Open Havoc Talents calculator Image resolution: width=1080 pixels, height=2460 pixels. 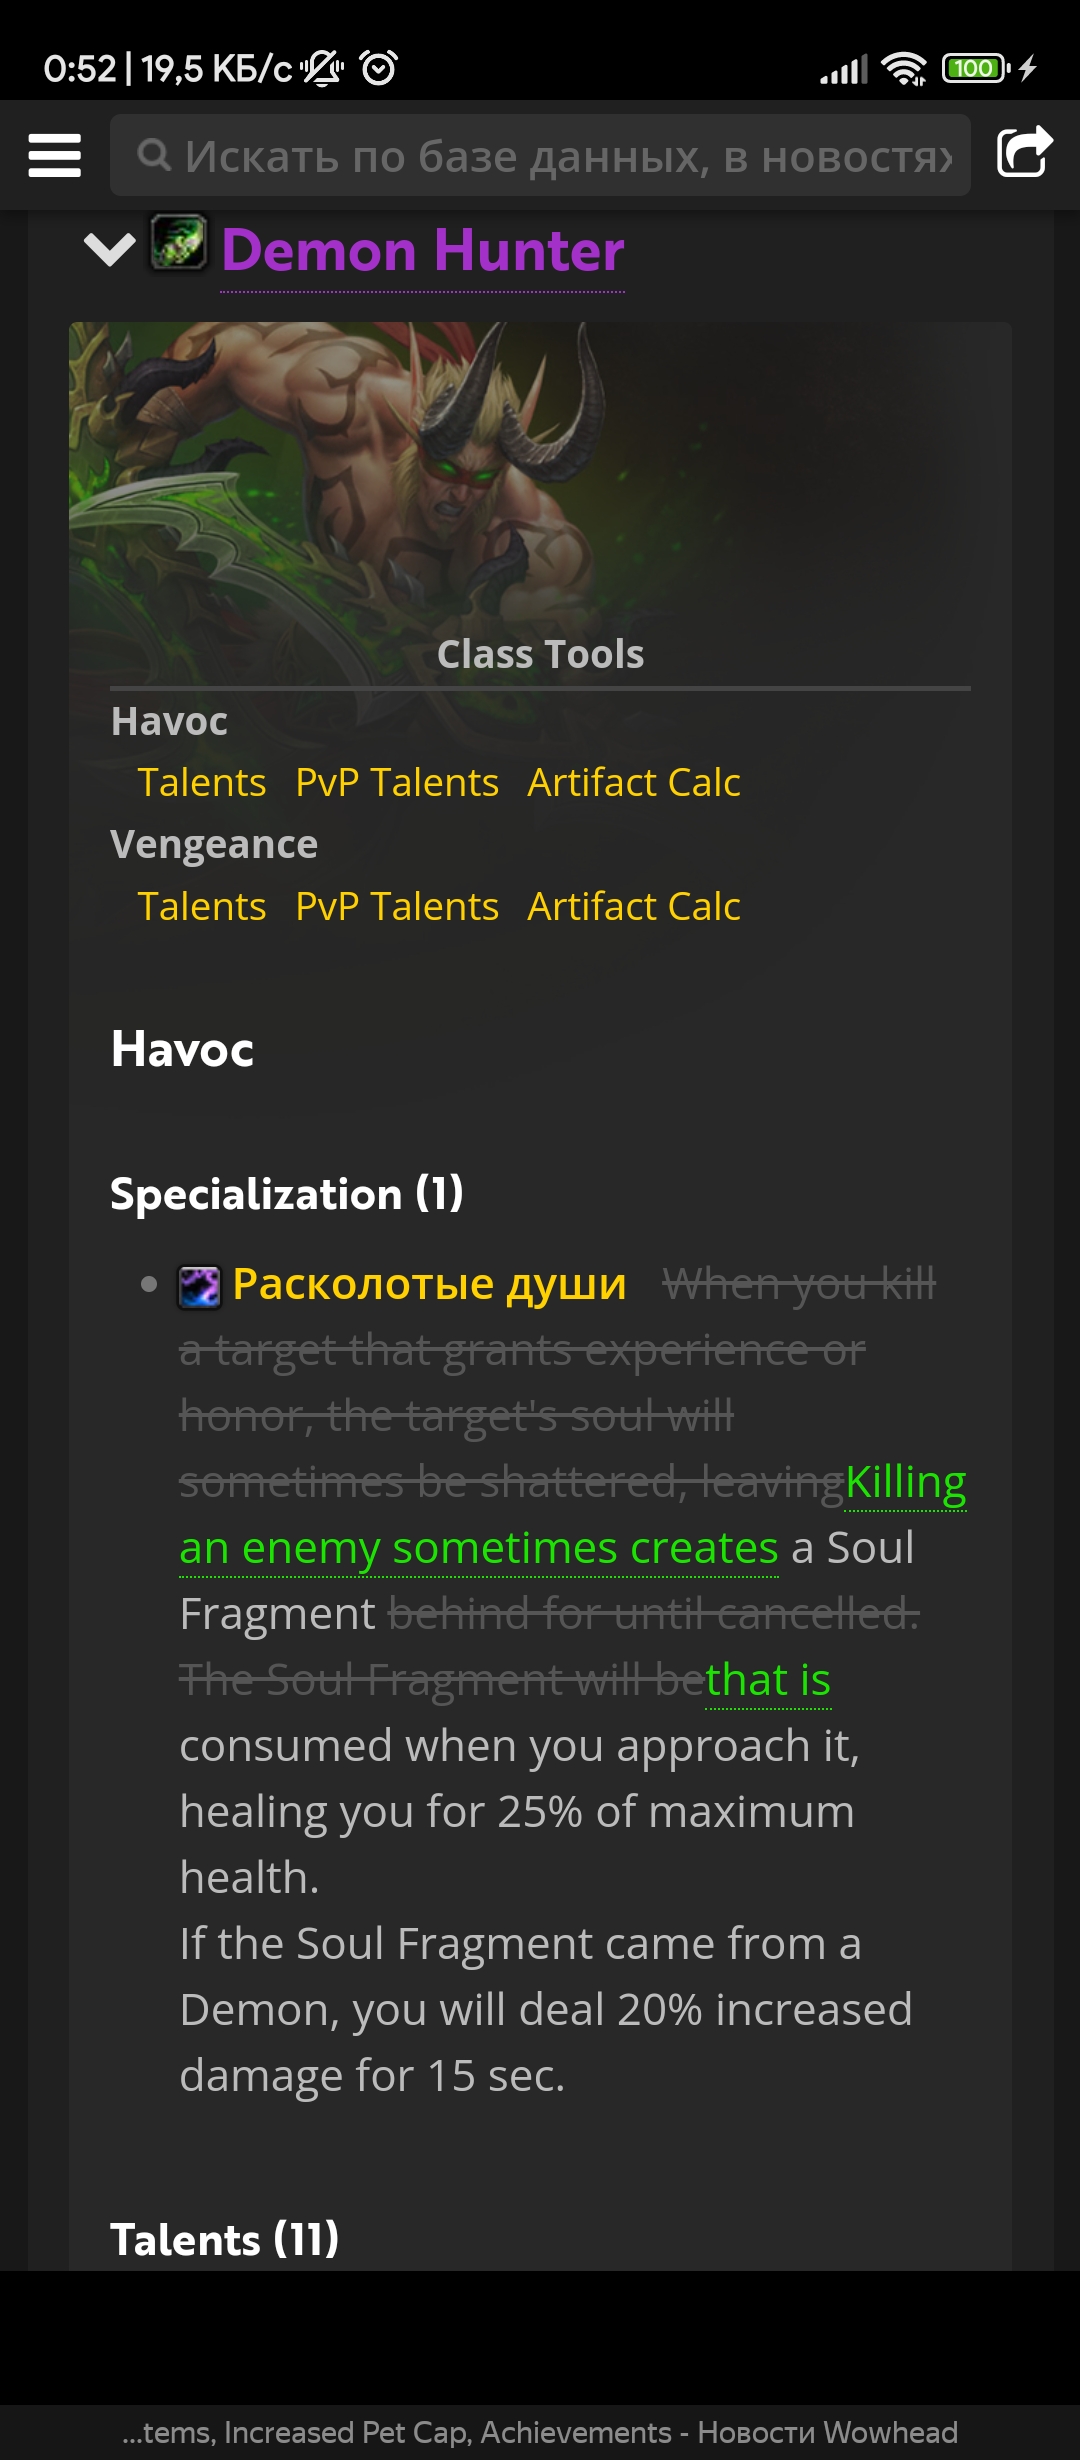point(202,782)
